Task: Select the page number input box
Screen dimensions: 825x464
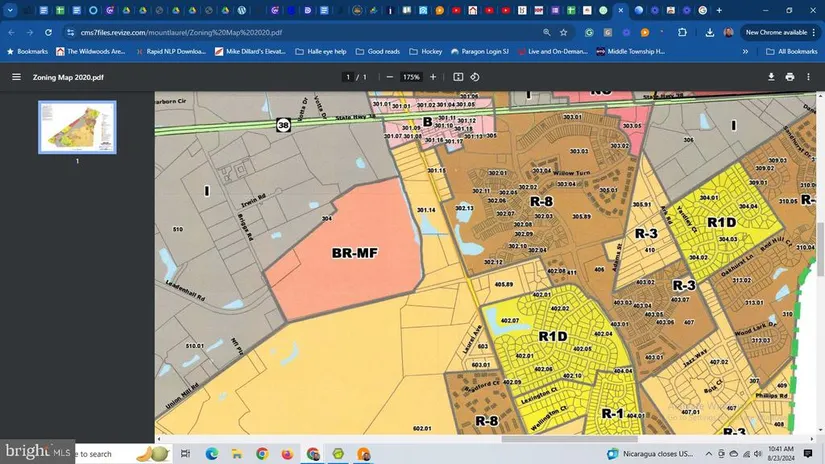Action: [x=348, y=77]
